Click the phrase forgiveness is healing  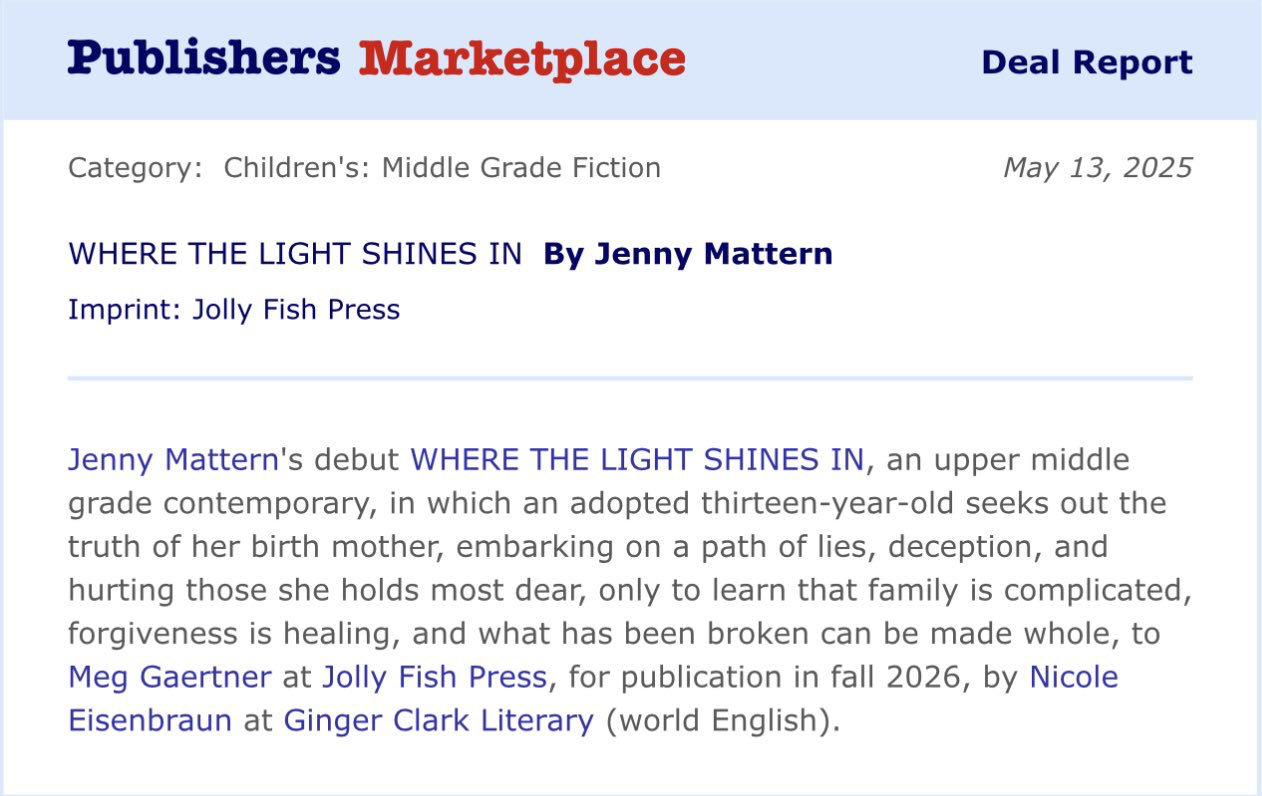pos(233,633)
